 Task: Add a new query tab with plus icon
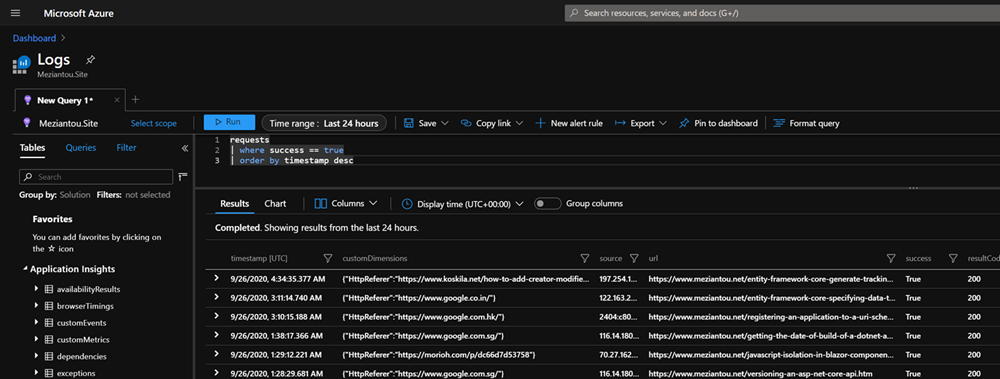click(135, 100)
